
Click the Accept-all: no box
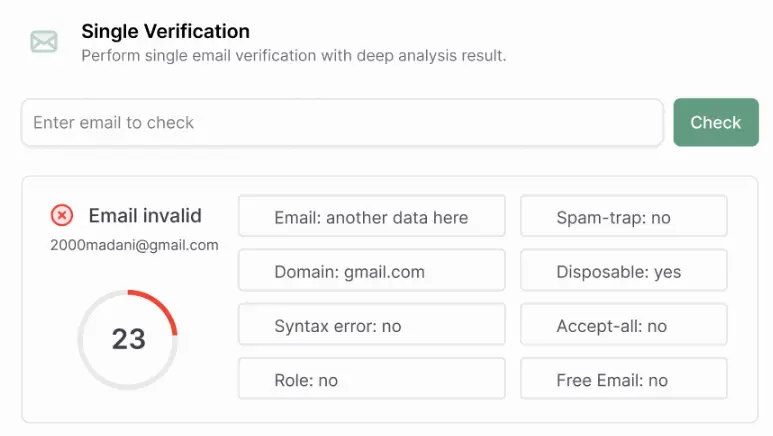click(624, 325)
